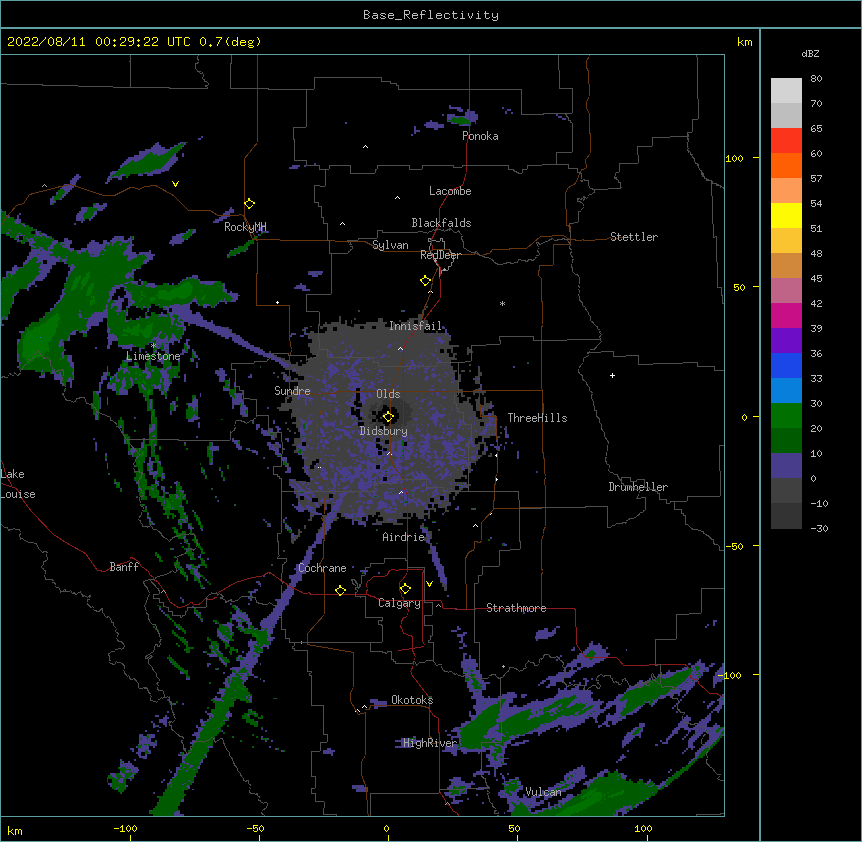Click the Lake Louise label
The height and width of the screenshot is (842, 862).
click(x=18, y=484)
